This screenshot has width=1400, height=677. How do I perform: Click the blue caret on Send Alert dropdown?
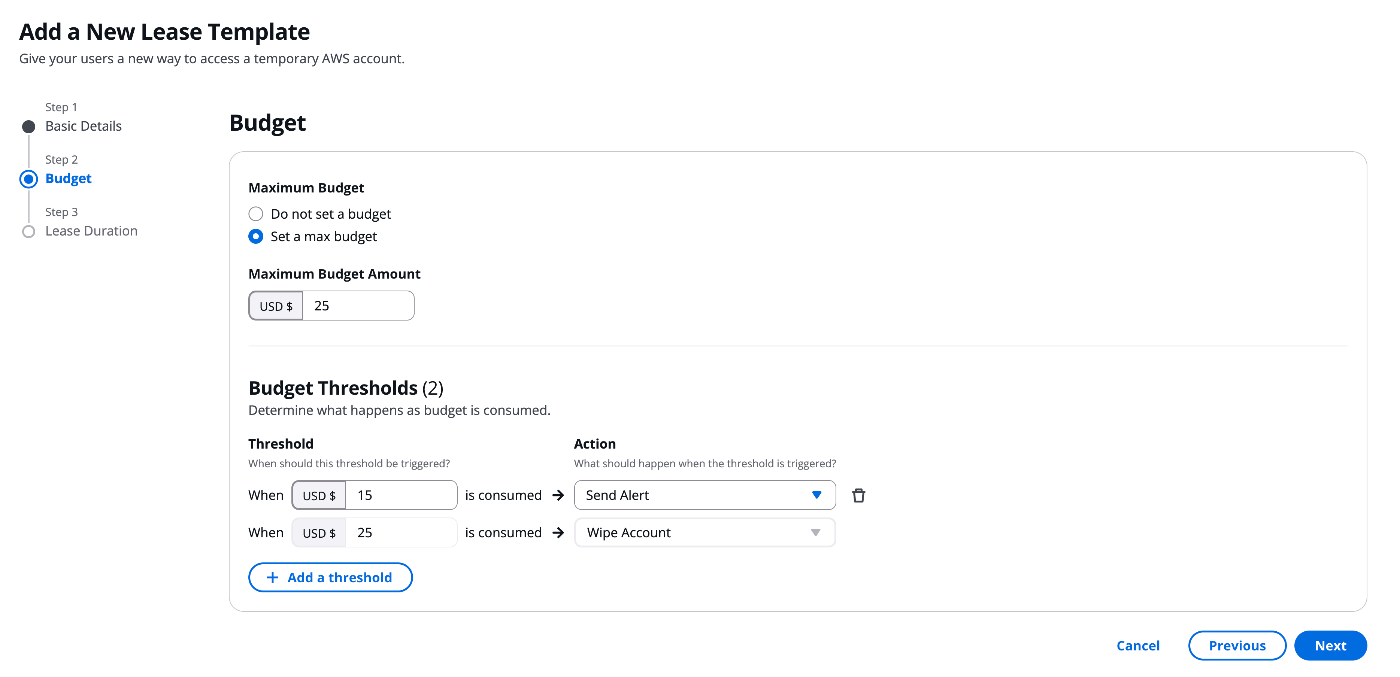pyautogui.click(x=816, y=495)
